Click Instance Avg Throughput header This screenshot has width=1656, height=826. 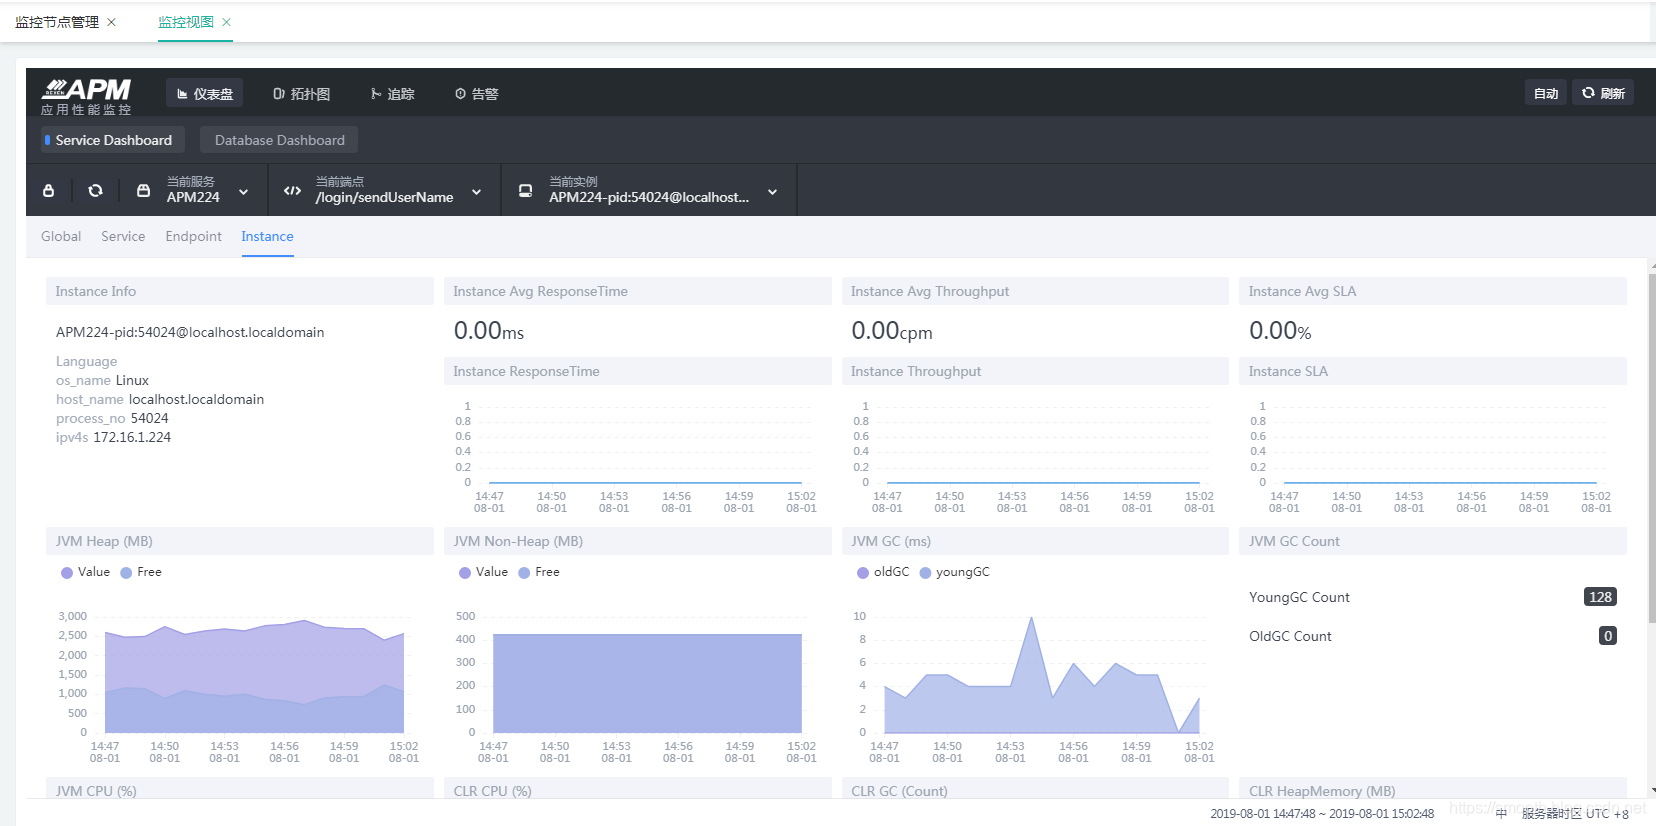[x=1035, y=291]
